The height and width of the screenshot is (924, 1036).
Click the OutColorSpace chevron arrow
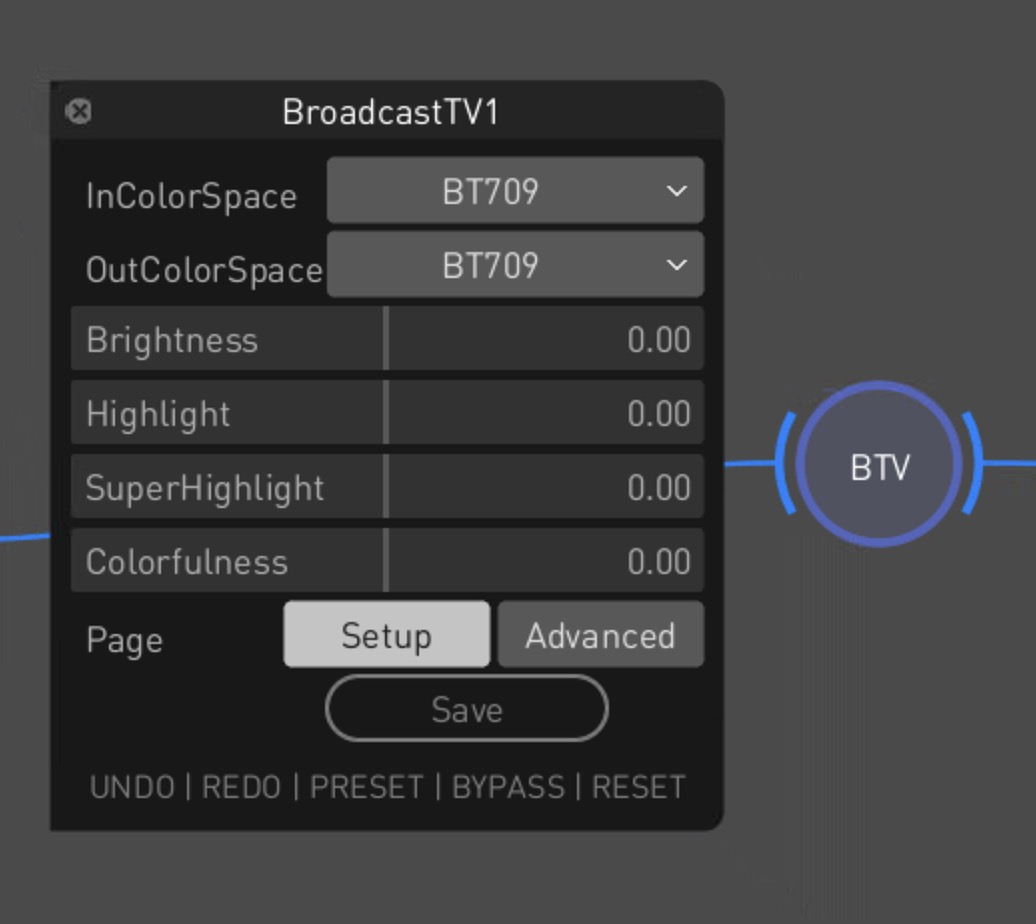pyautogui.click(x=677, y=265)
